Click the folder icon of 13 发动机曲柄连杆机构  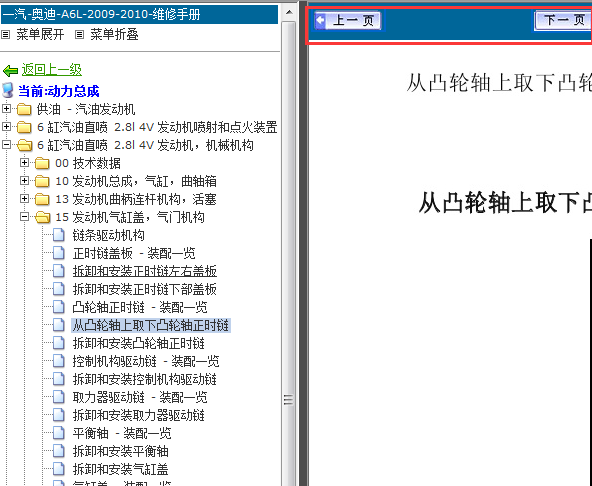(x=42, y=199)
